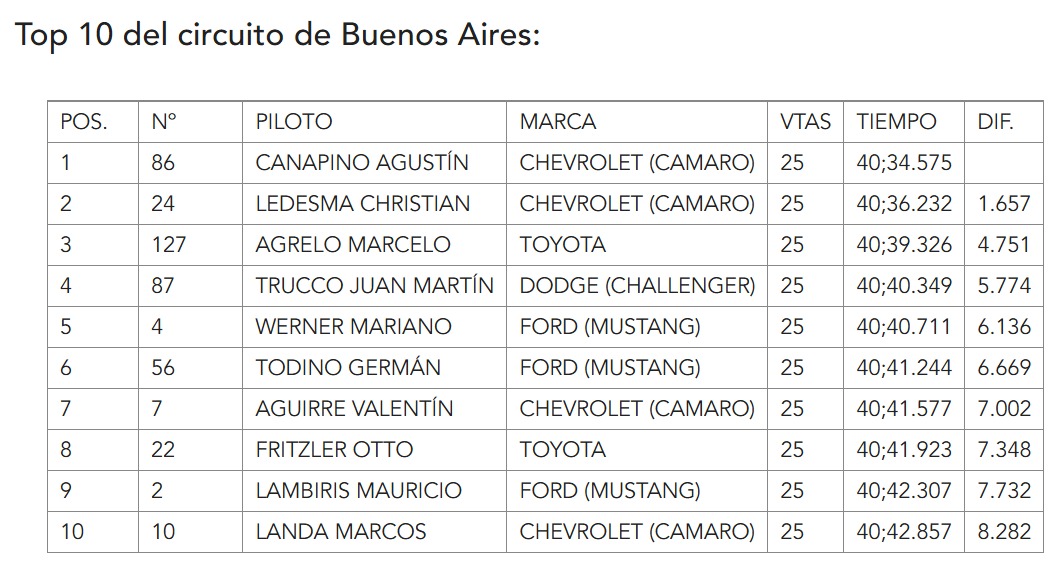Select the MARCA column header
The image size is (1061, 578).
[x=558, y=122]
